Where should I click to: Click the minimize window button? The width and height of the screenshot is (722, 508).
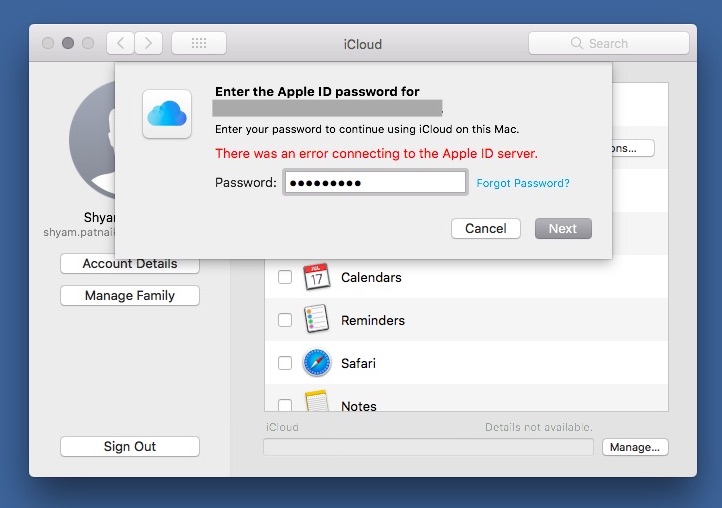tap(68, 43)
